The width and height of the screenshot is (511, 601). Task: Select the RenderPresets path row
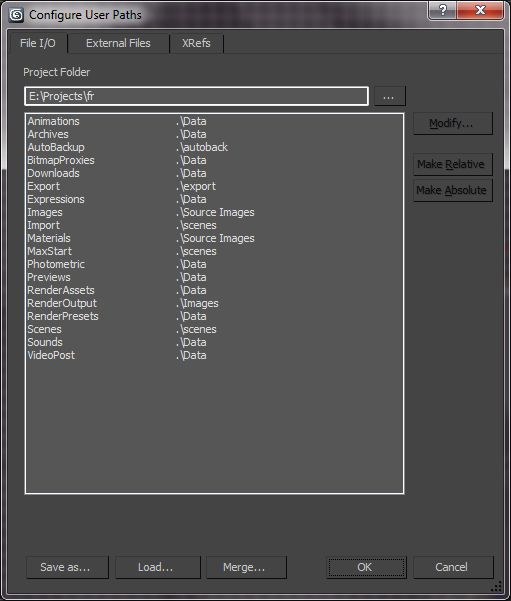coord(214,317)
